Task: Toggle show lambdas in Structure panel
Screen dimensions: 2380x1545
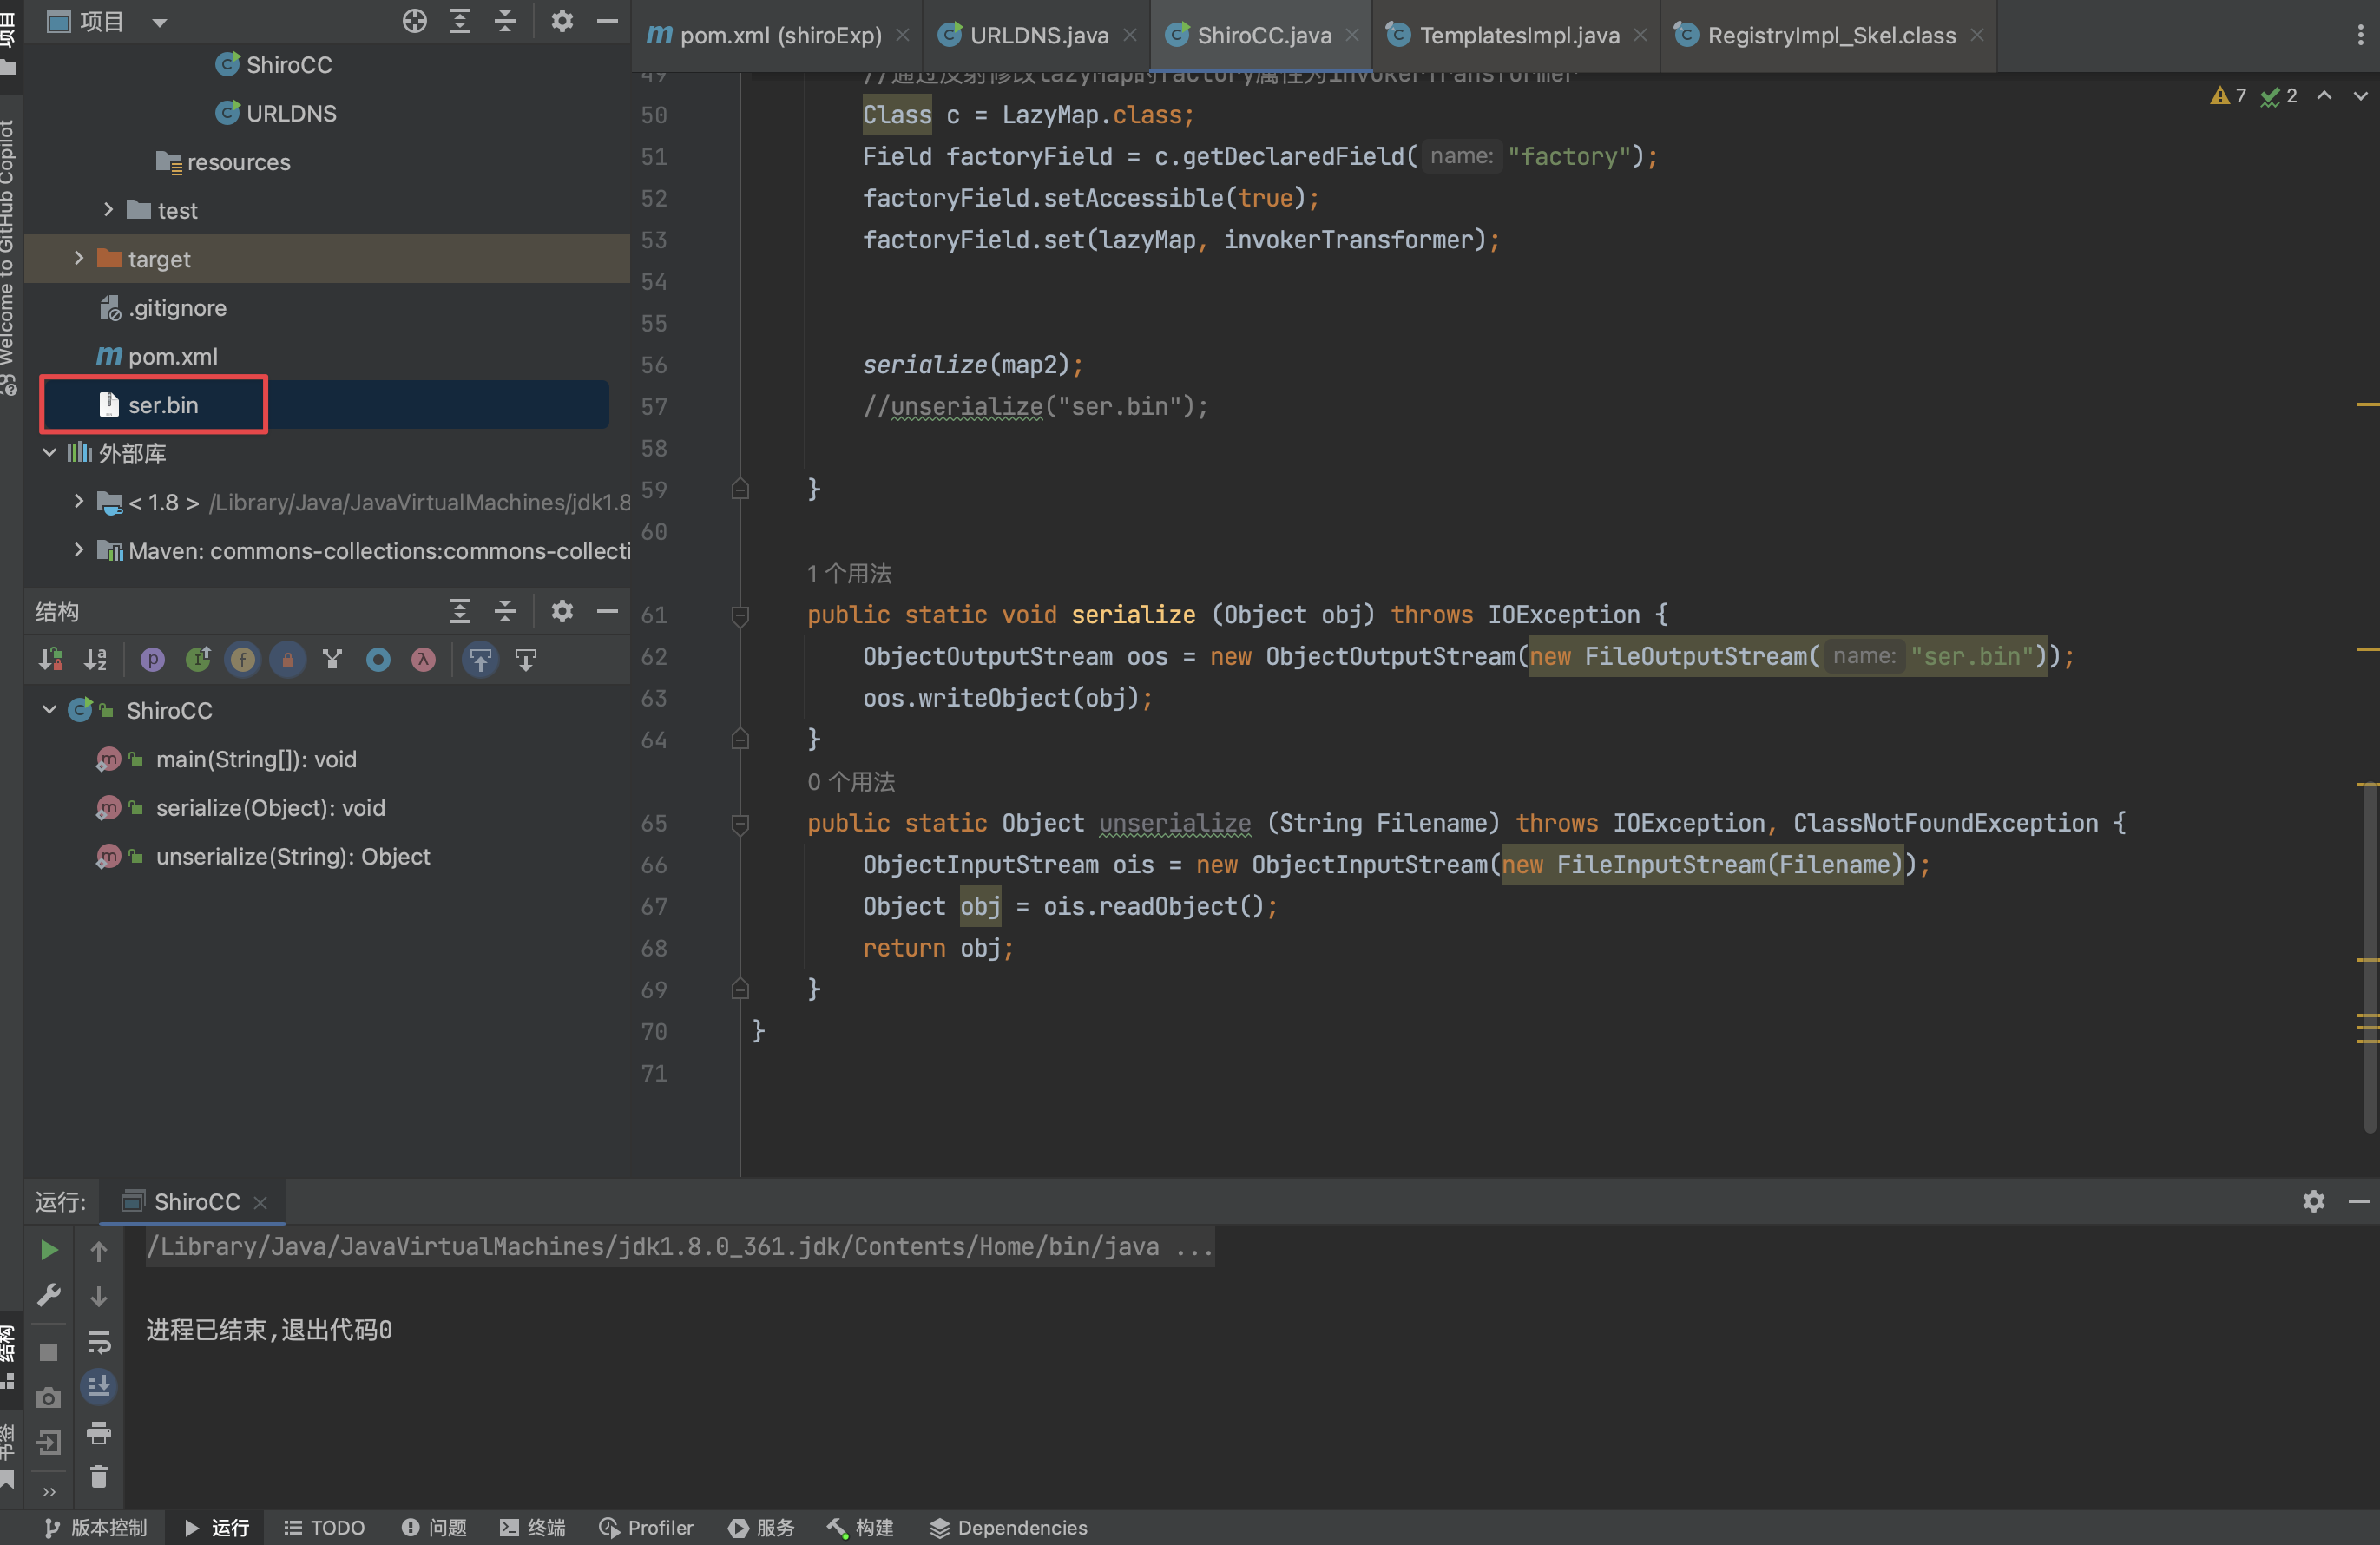Action: point(423,659)
